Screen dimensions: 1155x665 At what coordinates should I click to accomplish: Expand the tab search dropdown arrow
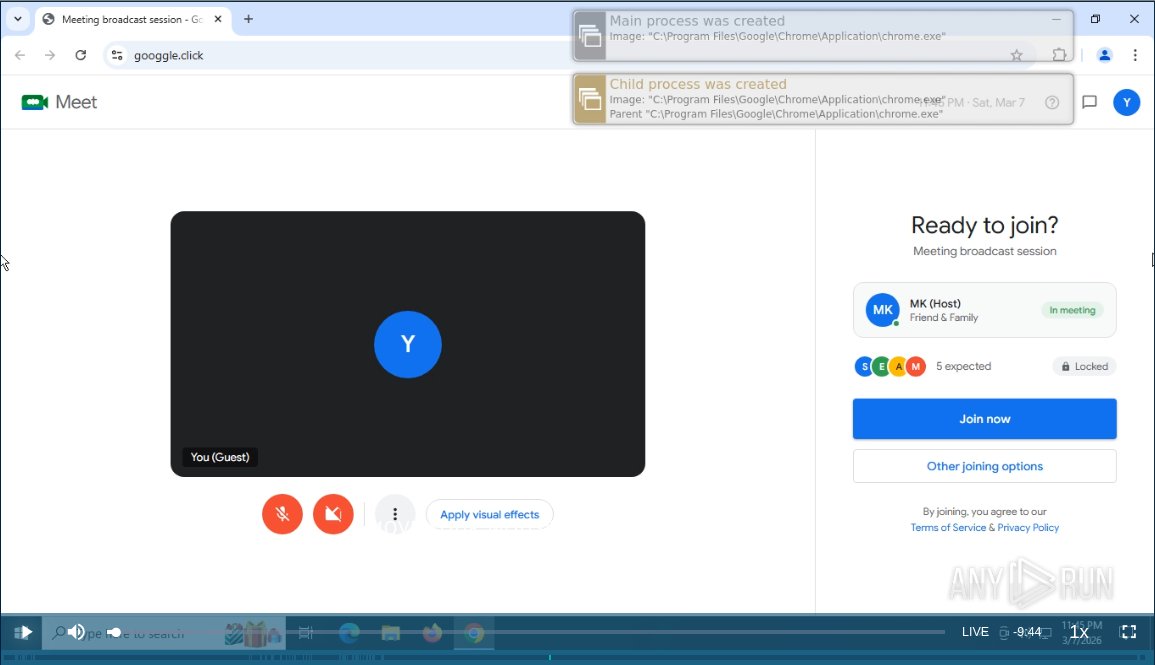pos(18,19)
